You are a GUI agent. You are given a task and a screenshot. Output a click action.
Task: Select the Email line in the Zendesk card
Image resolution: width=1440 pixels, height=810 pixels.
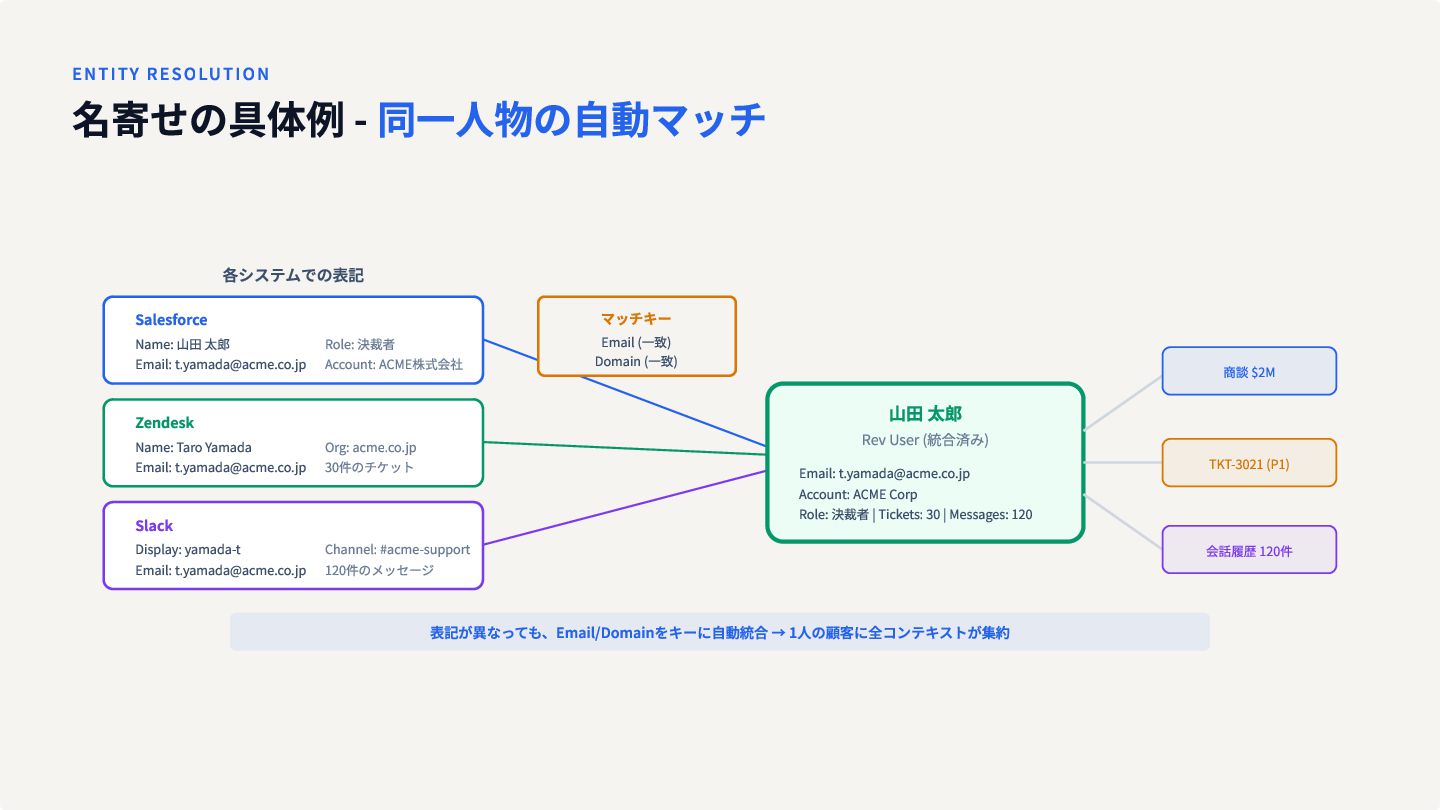(x=220, y=468)
